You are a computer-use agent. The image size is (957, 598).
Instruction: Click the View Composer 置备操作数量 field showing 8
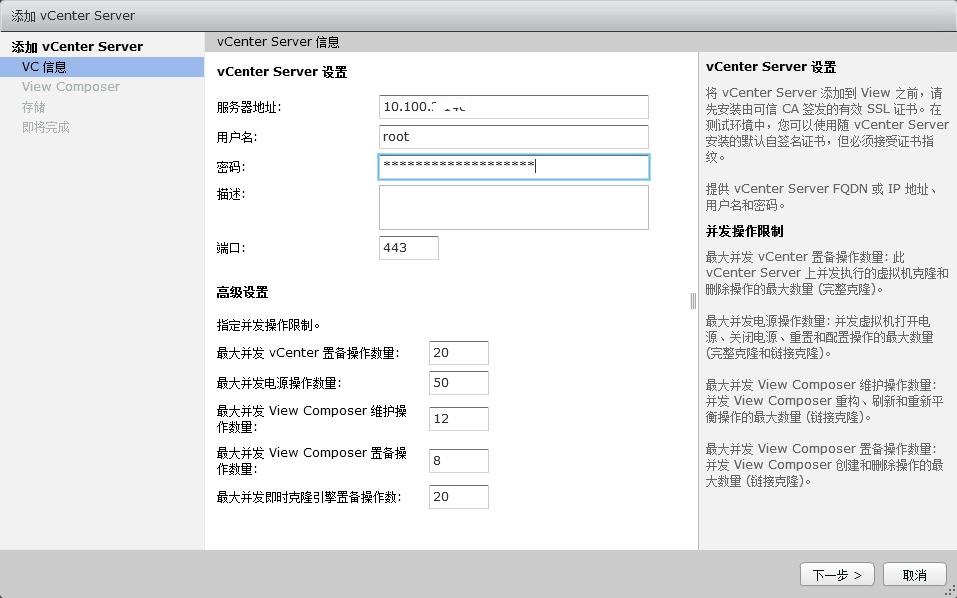click(x=458, y=460)
